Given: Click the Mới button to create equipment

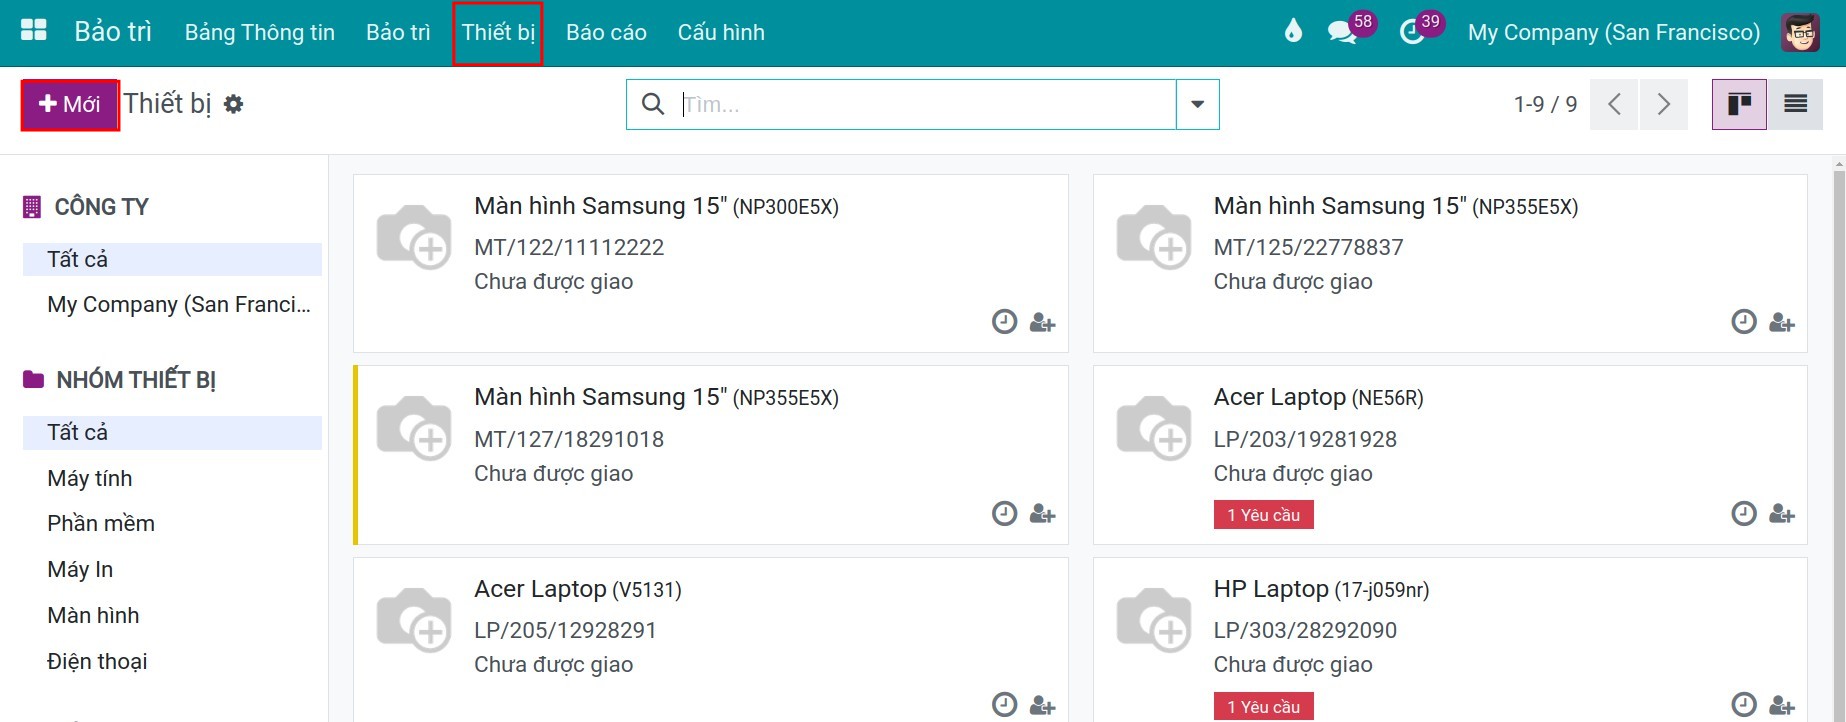Looking at the screenshot, I should point(70,104).
